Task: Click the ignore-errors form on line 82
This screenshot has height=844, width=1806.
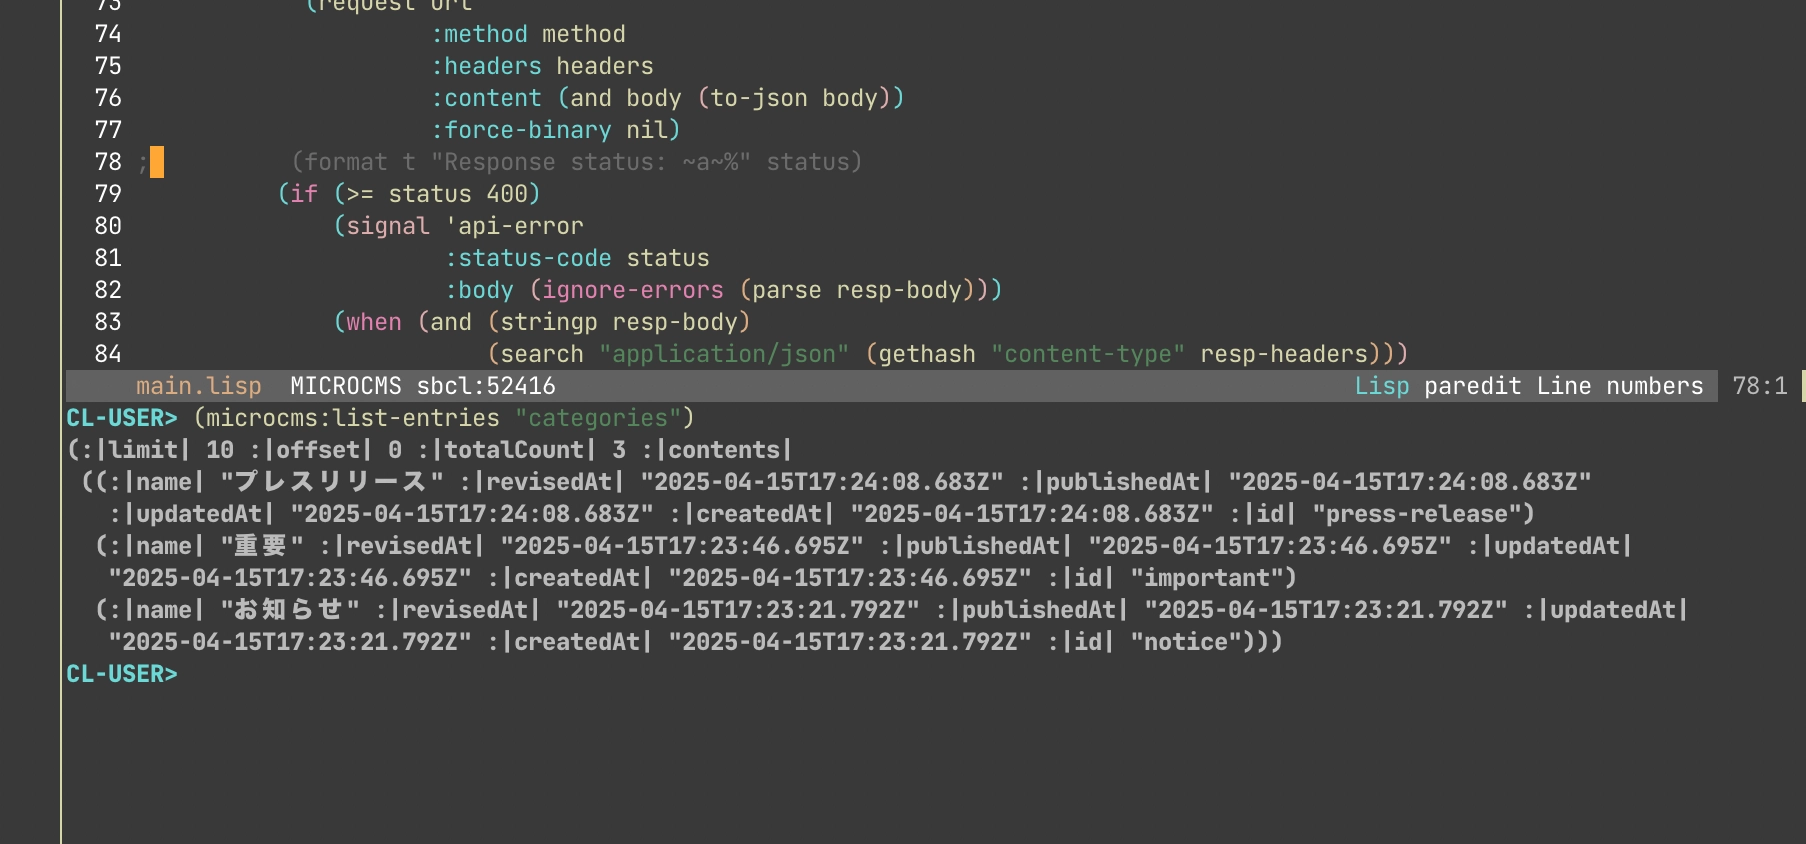Action: click(x=633, y=290)
